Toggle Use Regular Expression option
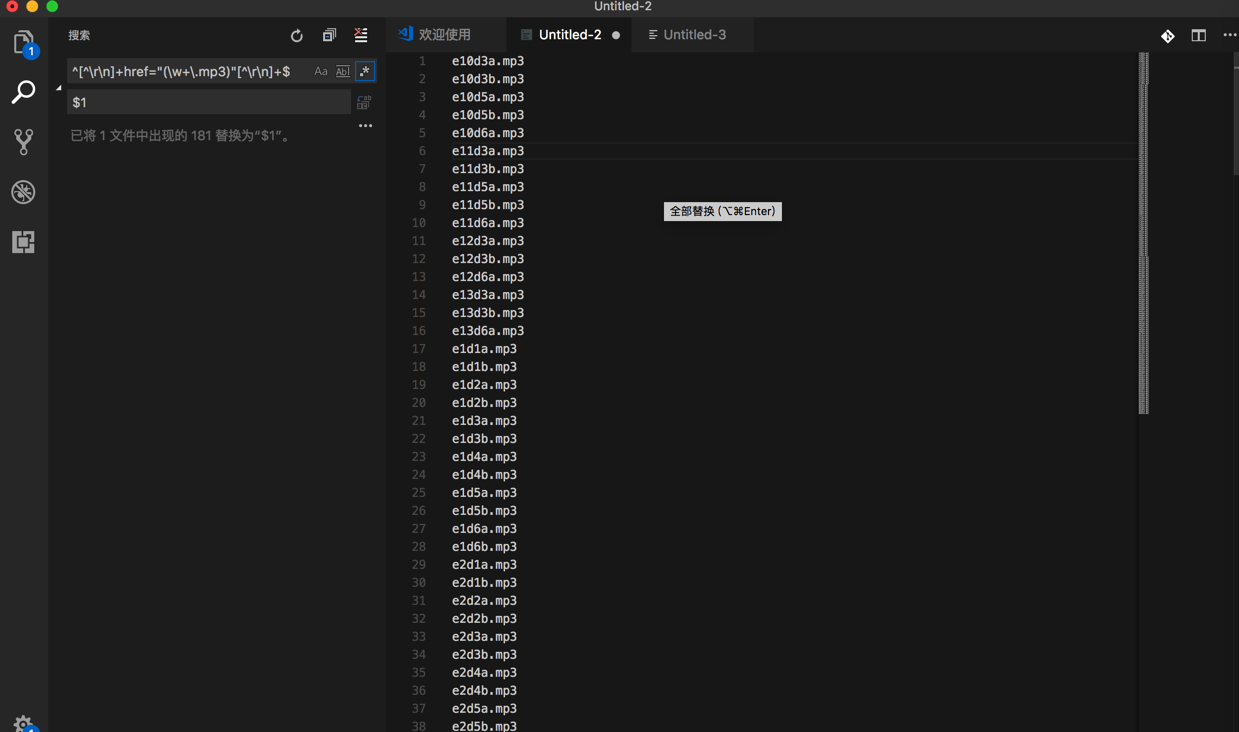This screenshot has height=732, width=1239. point(365,72)
